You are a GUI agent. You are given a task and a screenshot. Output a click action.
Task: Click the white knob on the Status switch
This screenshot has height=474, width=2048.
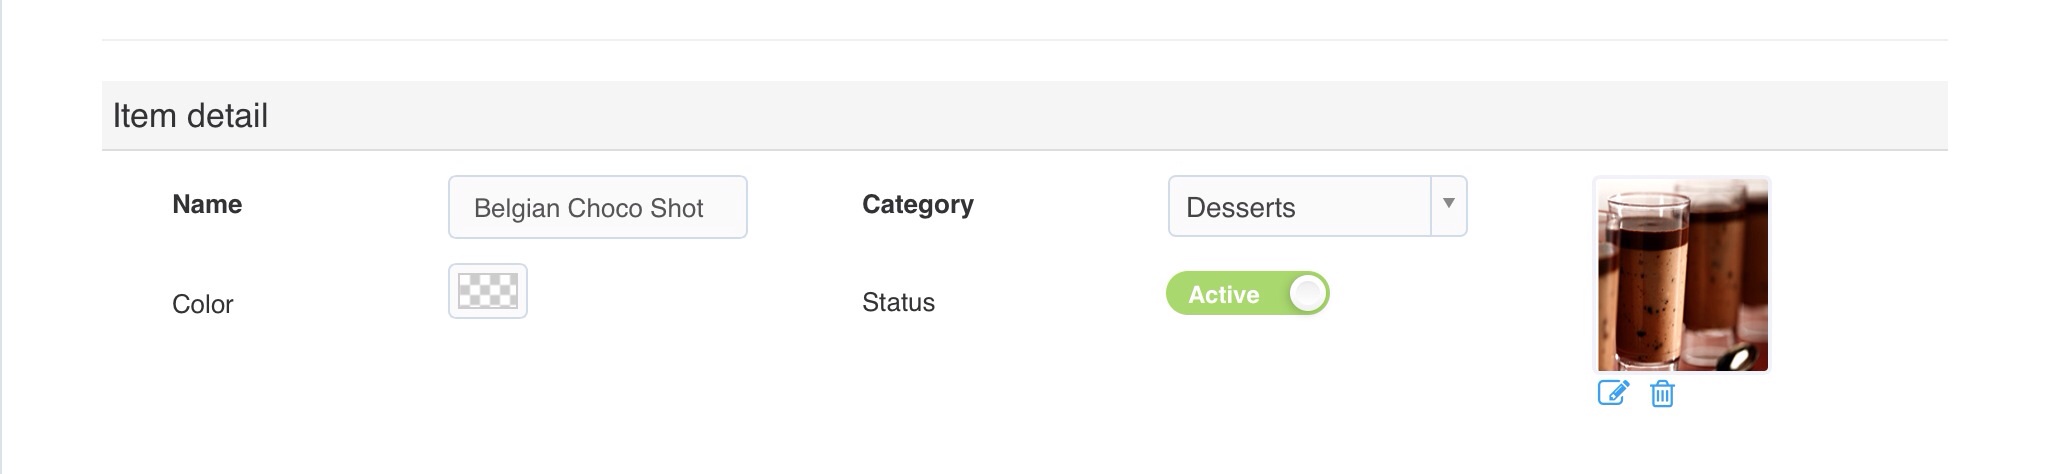[1307, 294]
